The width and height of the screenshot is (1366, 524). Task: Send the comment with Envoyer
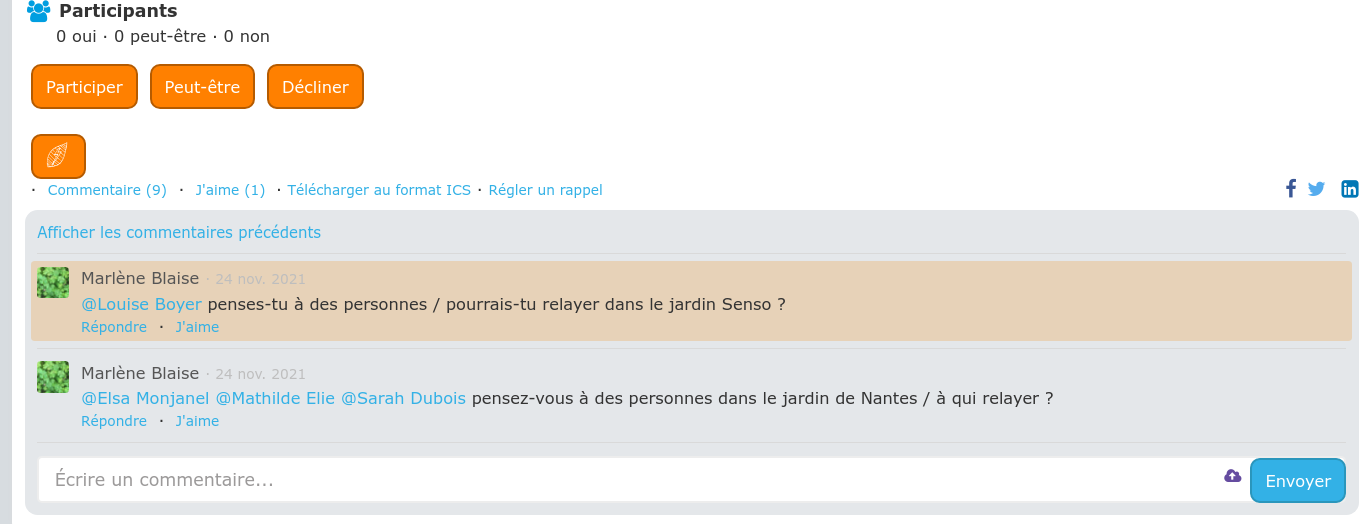coord(1298,481)
